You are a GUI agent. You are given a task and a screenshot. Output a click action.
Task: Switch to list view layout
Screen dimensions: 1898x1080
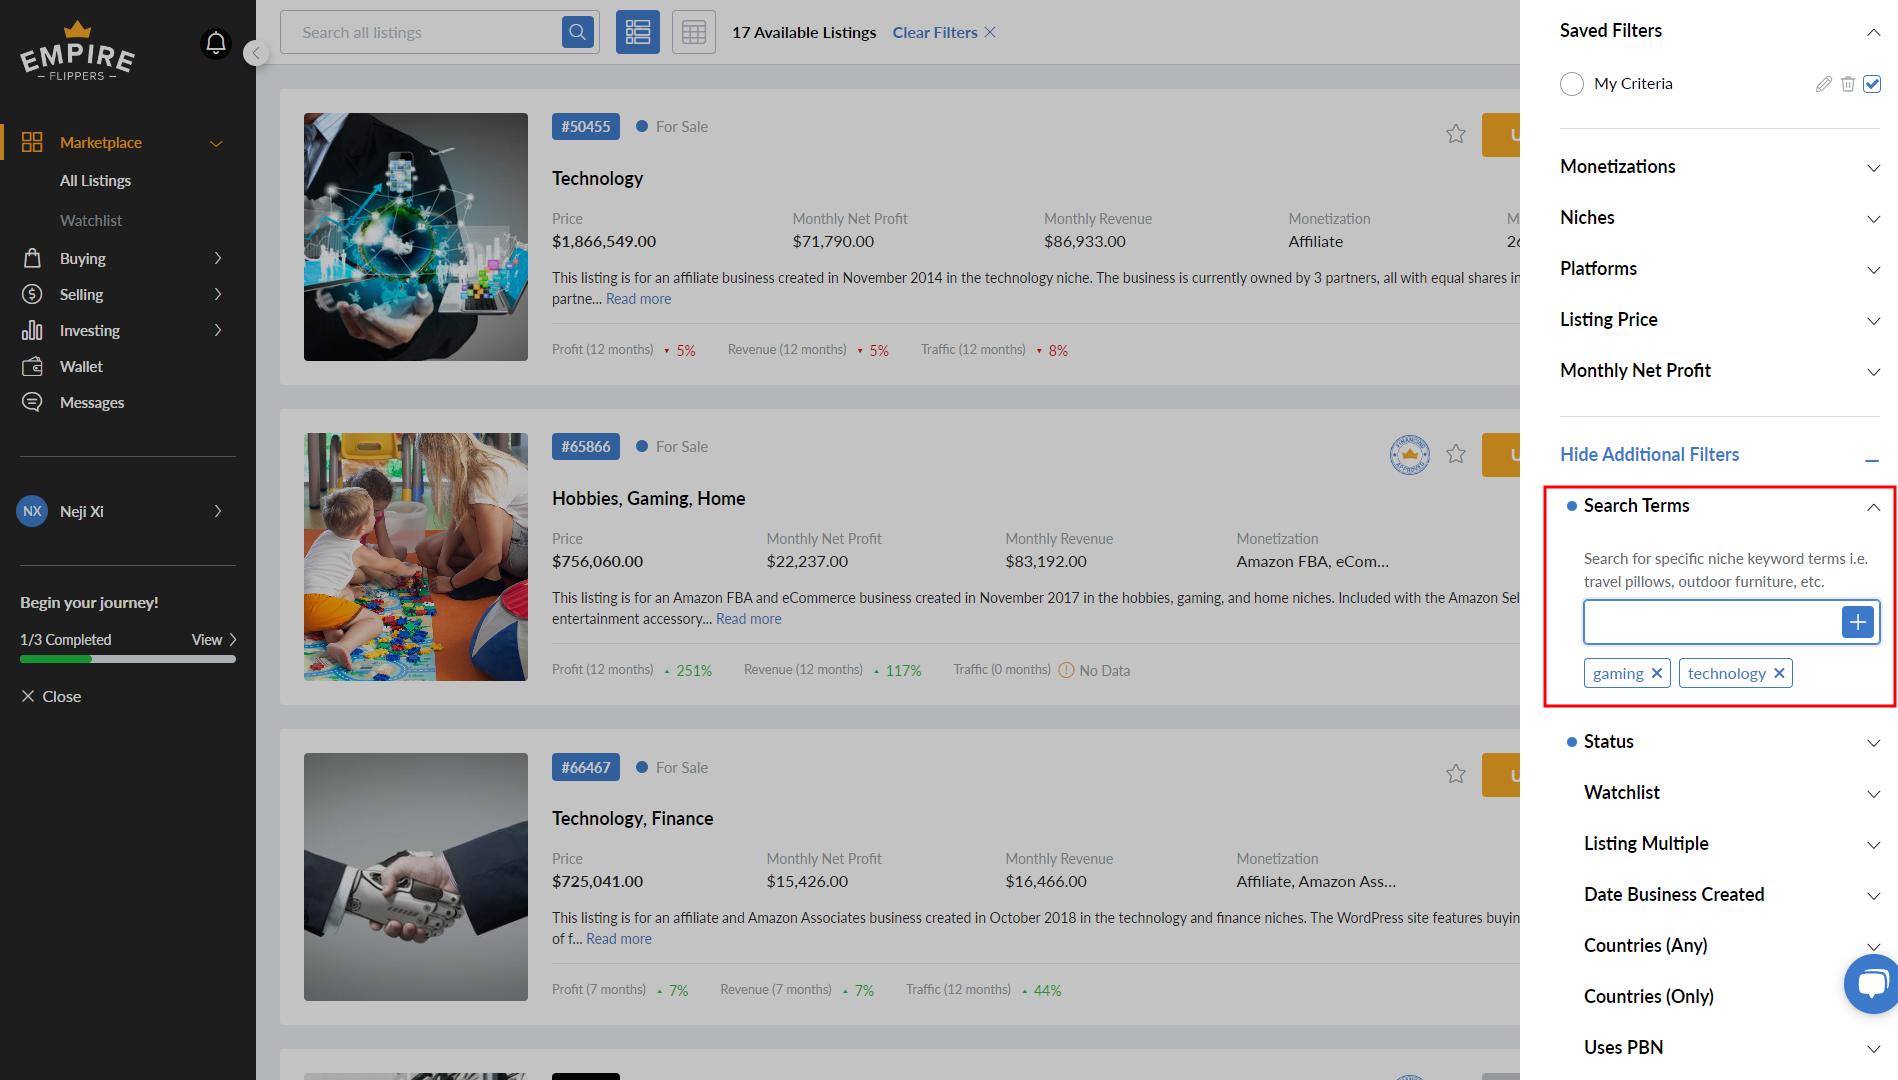pyautogui.click(x=637, y=32)
